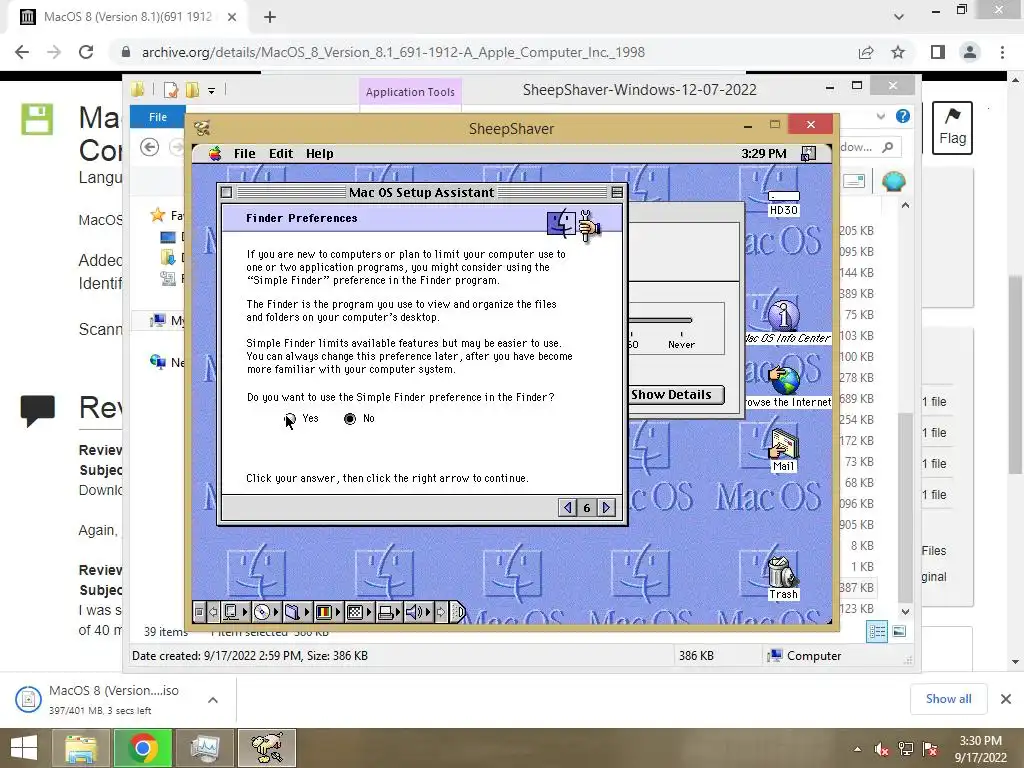Image resolution: width=1024 pixels, height=768 pixels.
Task: Click the Properties icon in Quick Access toolbar
Action: click(170, 90)
